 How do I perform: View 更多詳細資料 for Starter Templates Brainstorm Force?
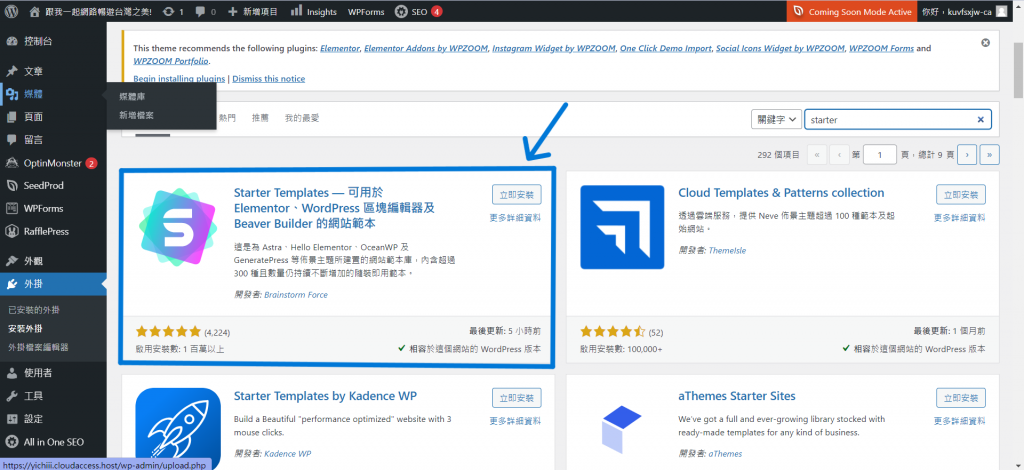pos(515,218)
